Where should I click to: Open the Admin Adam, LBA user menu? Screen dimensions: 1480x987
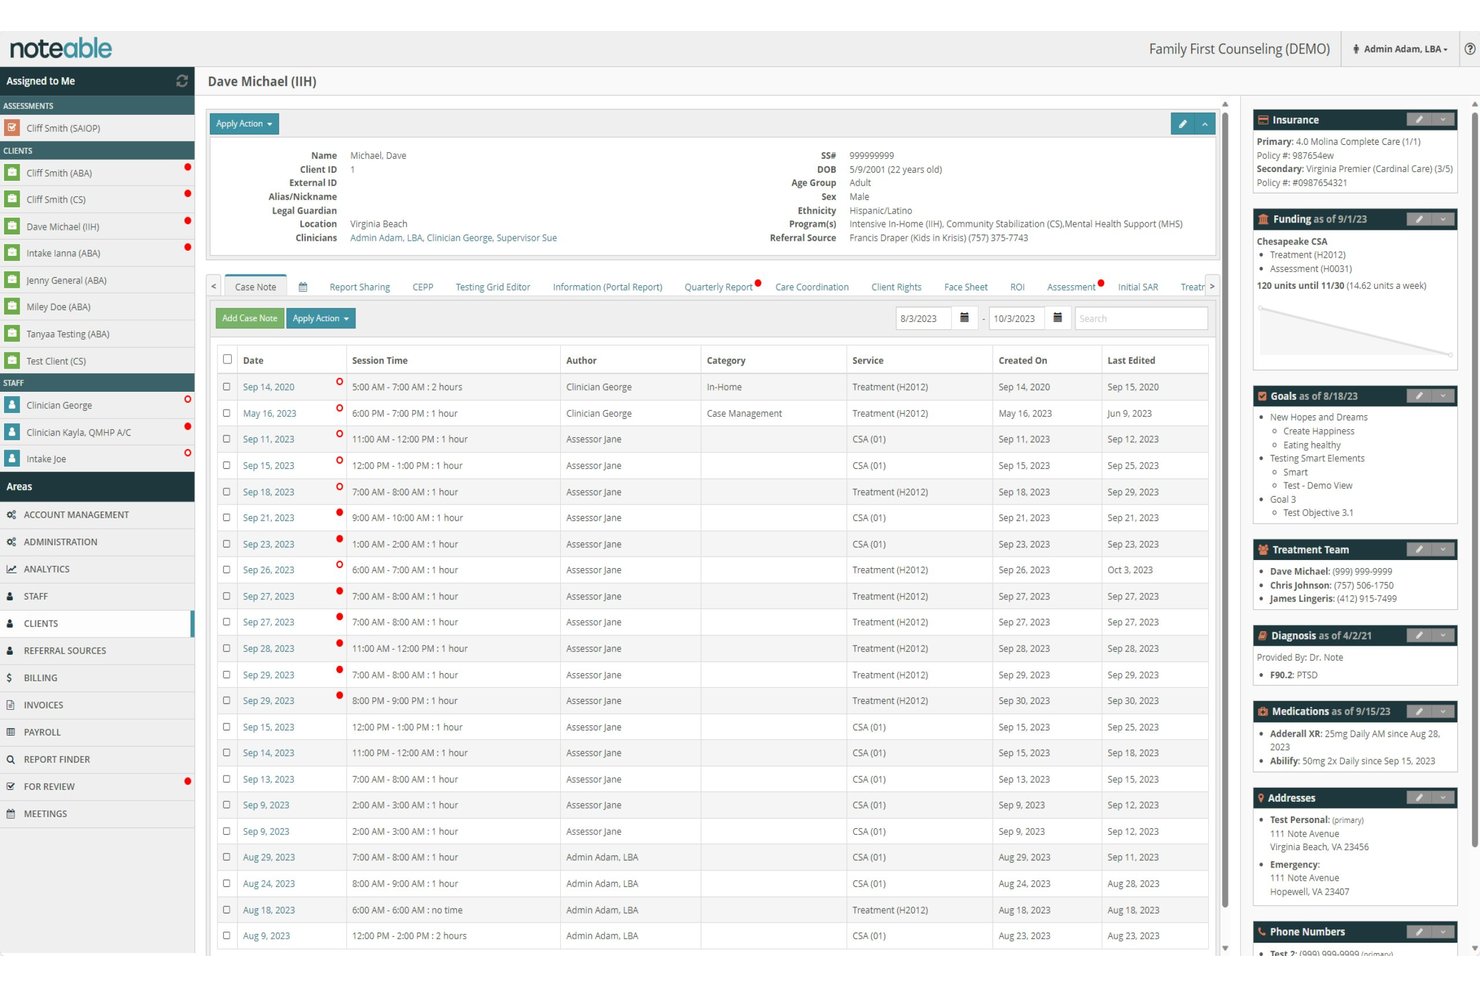(1400, 49)
